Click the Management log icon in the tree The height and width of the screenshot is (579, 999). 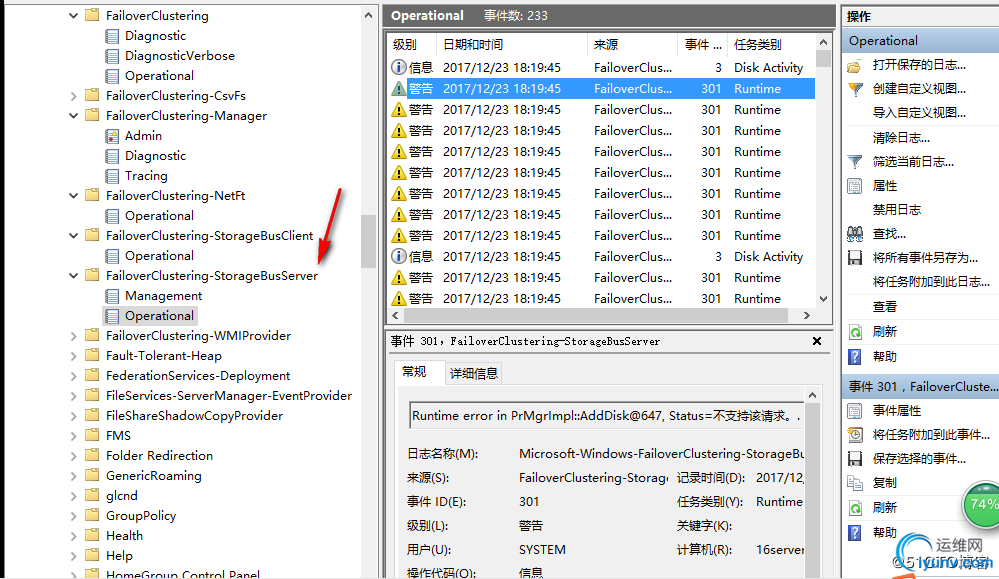click(x=112, y=296)
